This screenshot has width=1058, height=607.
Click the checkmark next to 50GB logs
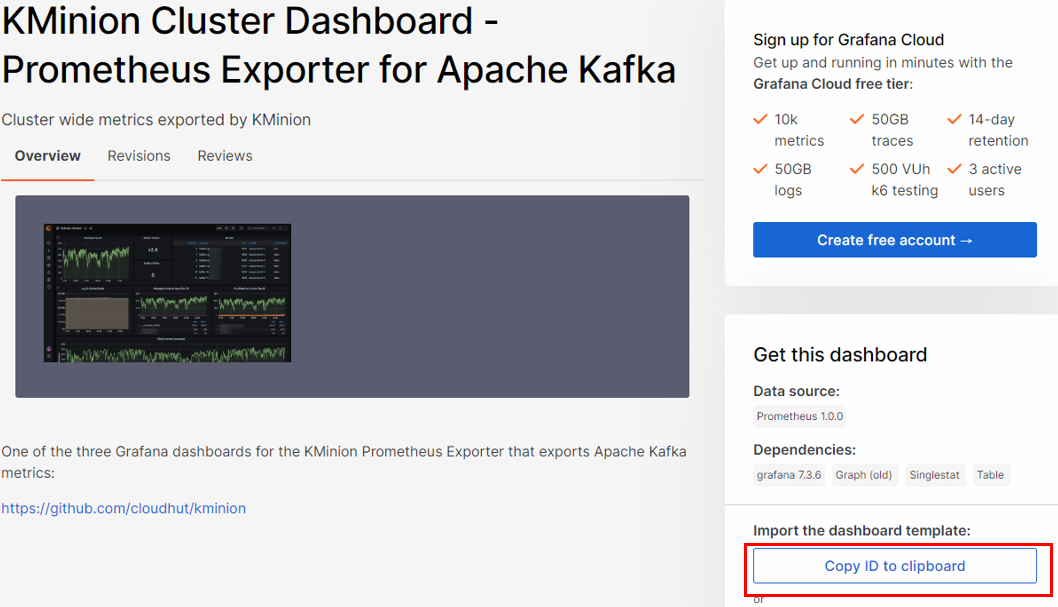760,169
